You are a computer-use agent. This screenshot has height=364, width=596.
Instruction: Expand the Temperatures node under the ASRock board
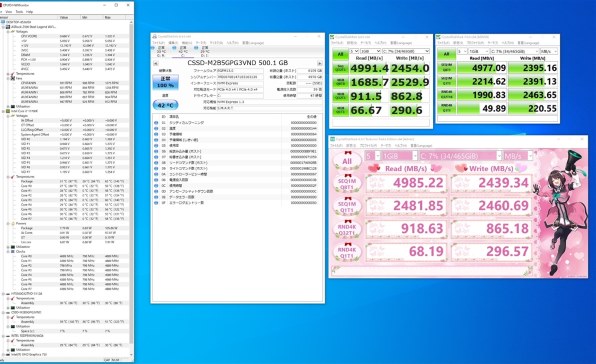click(8, 74)
